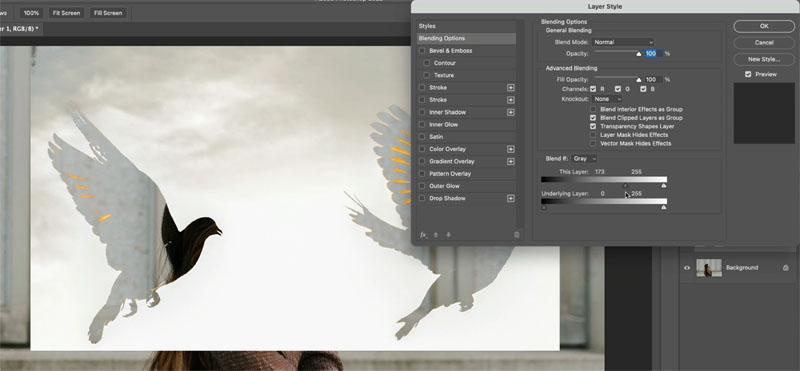Check Vector Mask Hides Effects
This screenshot has height=371, width=800.
tap(593, 143)
